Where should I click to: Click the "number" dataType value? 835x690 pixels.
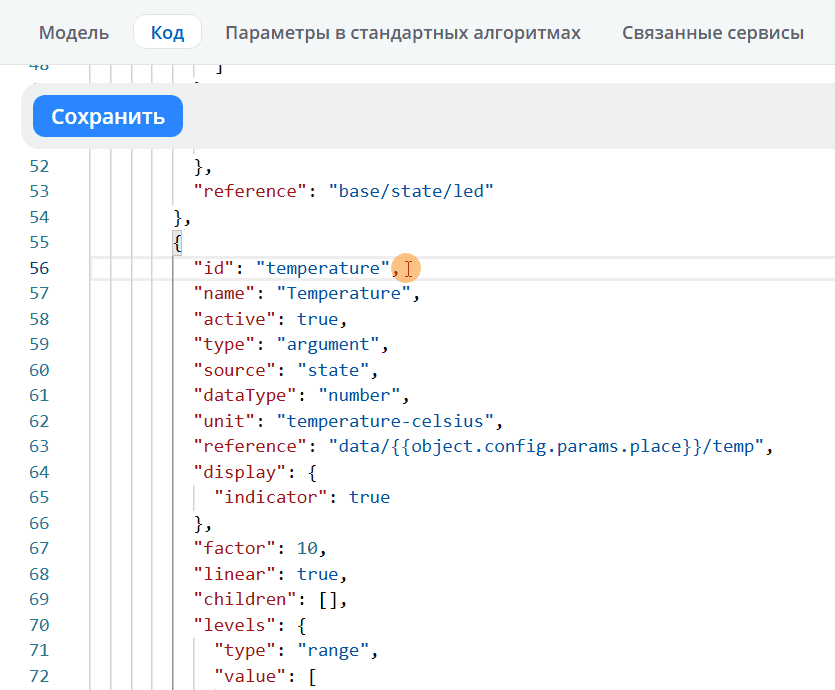(x=359, y=396)
